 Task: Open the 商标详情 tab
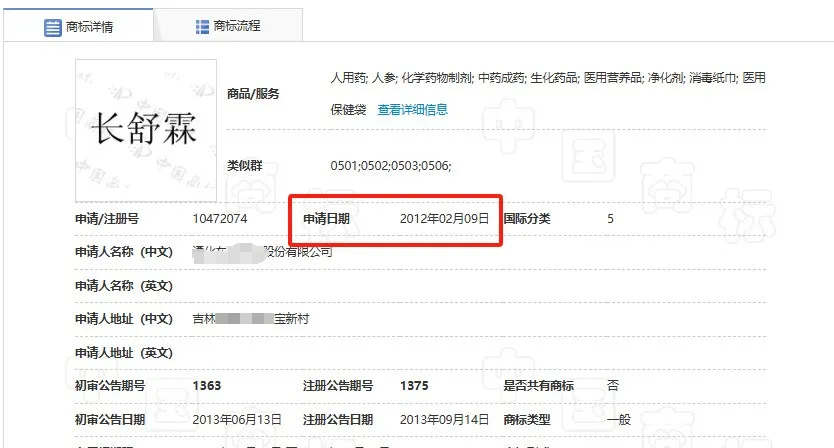[x=78, y=26]
